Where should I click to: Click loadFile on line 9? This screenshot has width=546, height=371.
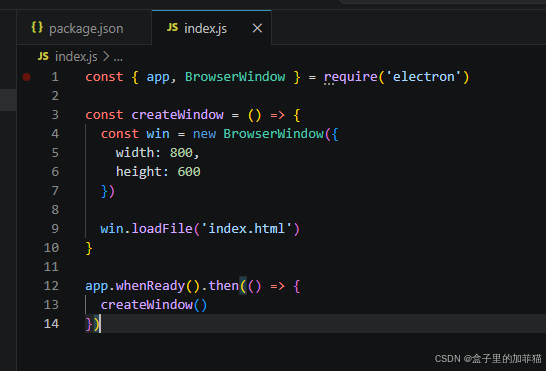[x=162, y=229]
